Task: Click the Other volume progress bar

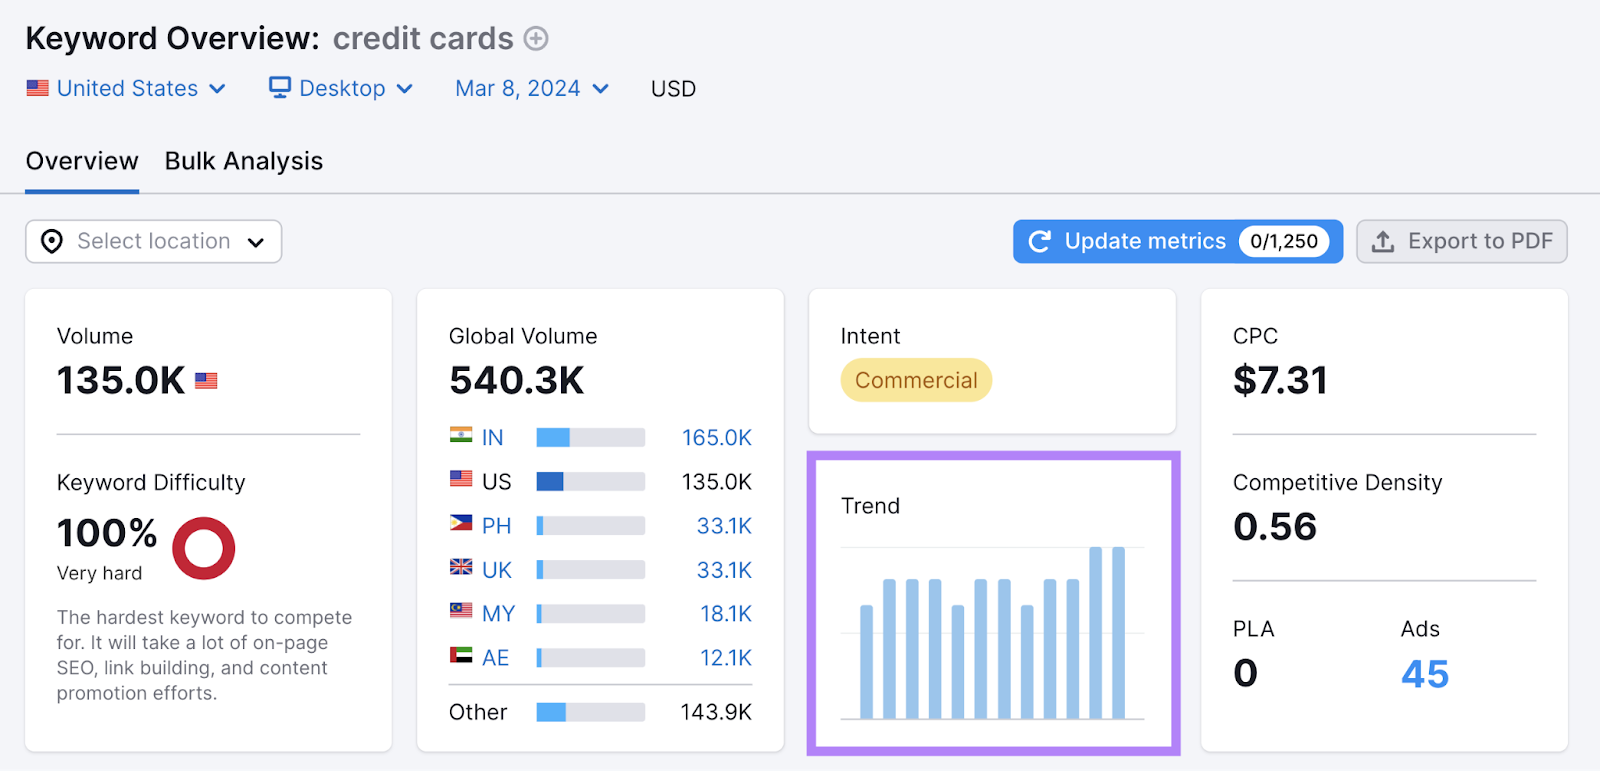Action: (x=591, y=712)
